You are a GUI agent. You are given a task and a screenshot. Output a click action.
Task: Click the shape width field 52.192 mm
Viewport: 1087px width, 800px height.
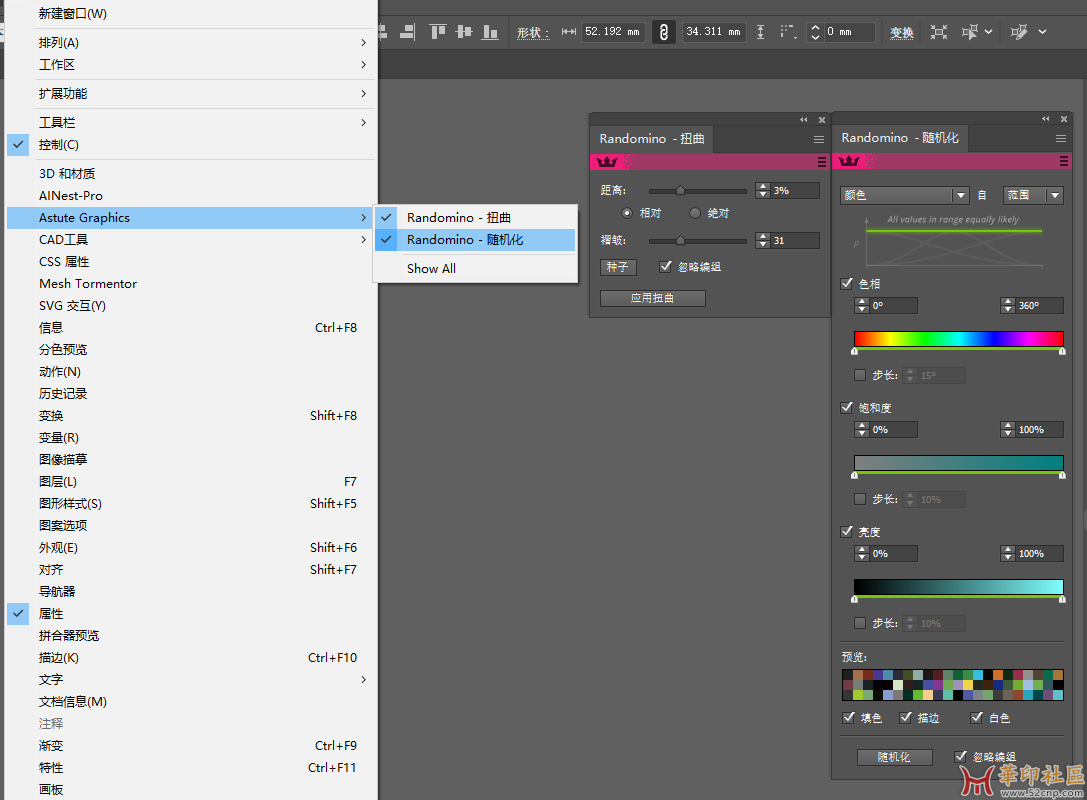[x=613, y=32]
